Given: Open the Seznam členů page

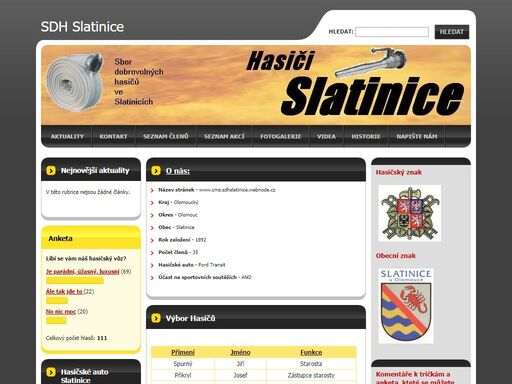Looking at the screenshot, I should [166, 136].
